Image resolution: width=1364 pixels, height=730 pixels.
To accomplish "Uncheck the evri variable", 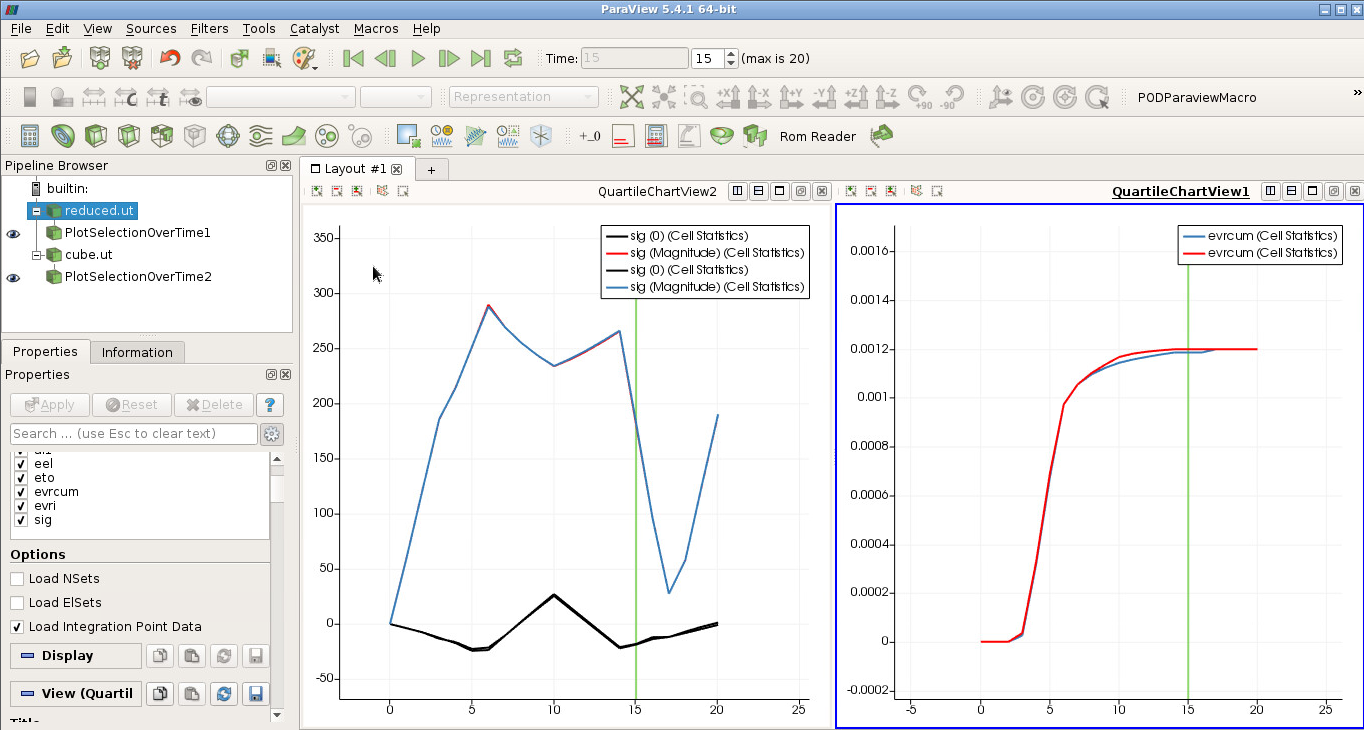I will pos(21,506).
